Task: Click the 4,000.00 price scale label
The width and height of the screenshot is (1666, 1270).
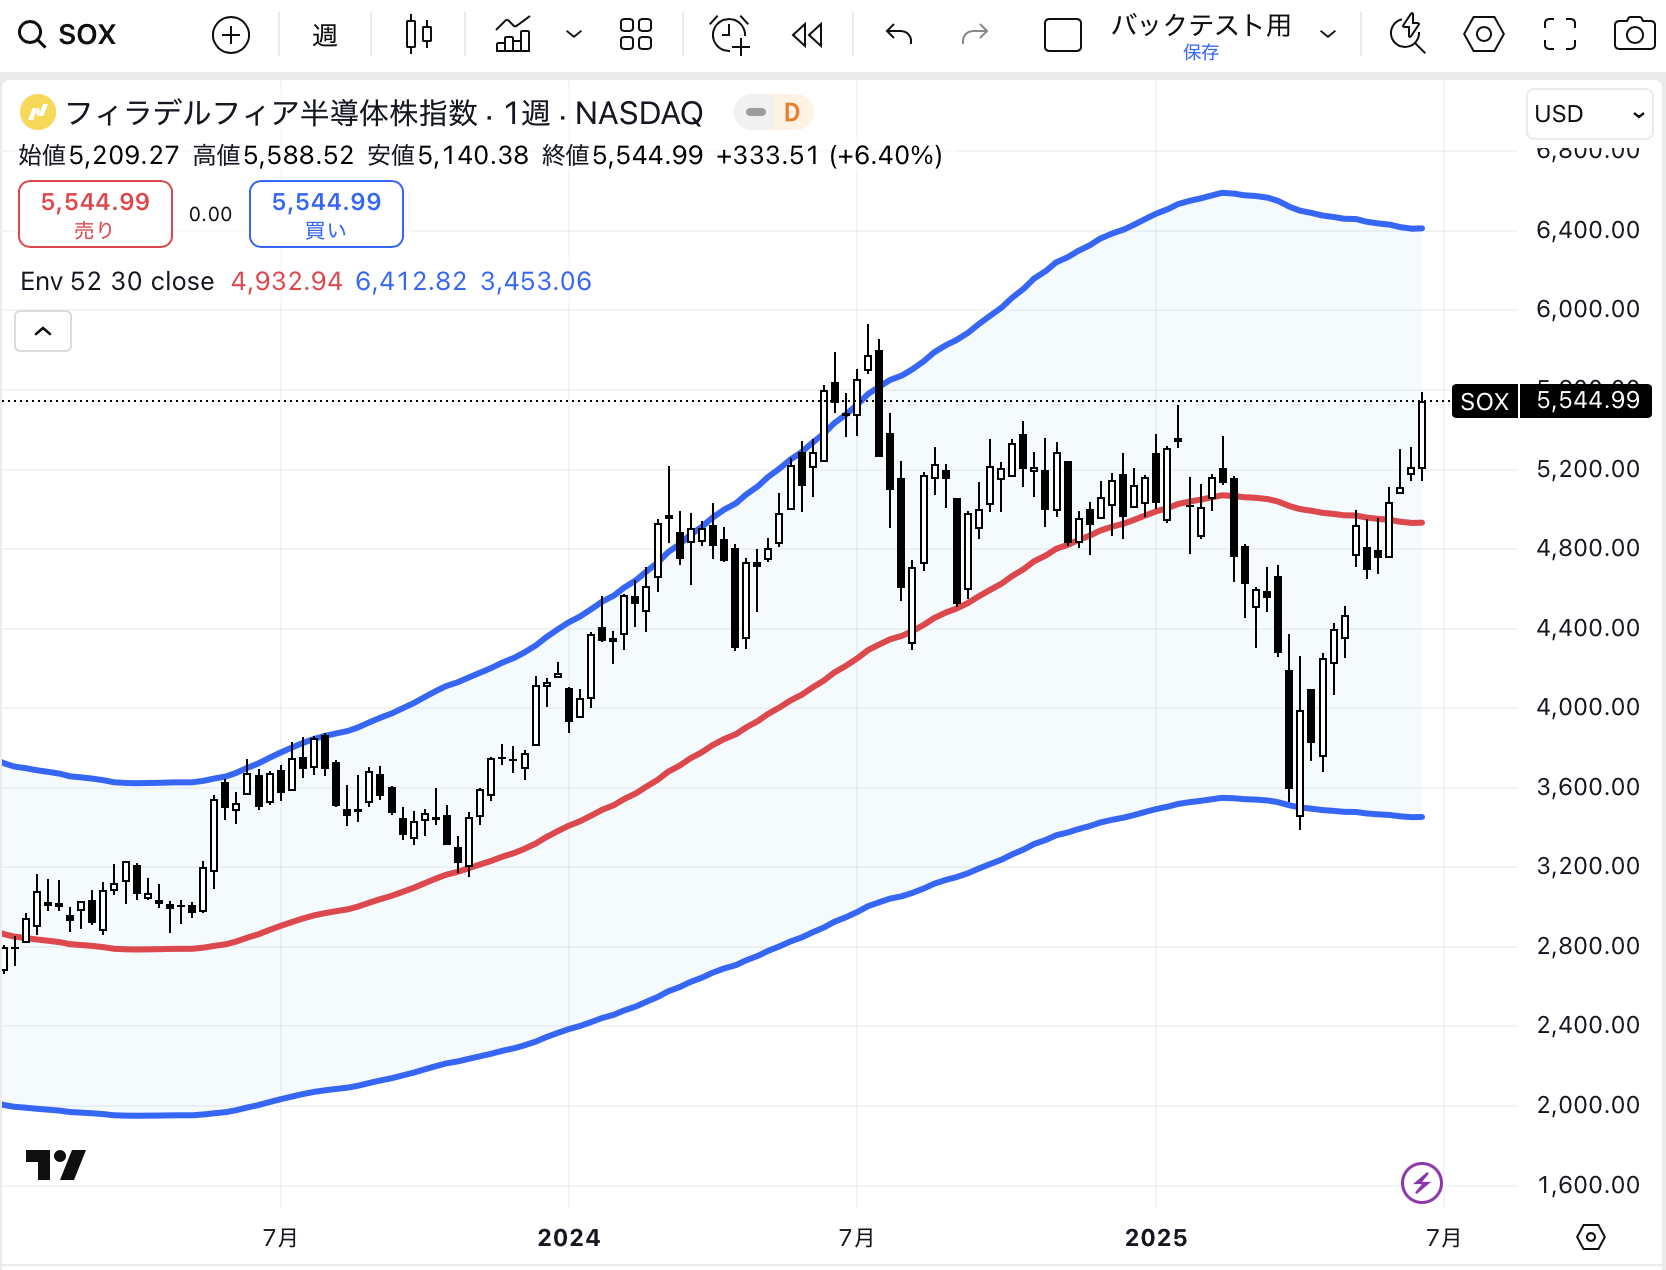Action: [1588, 707]
